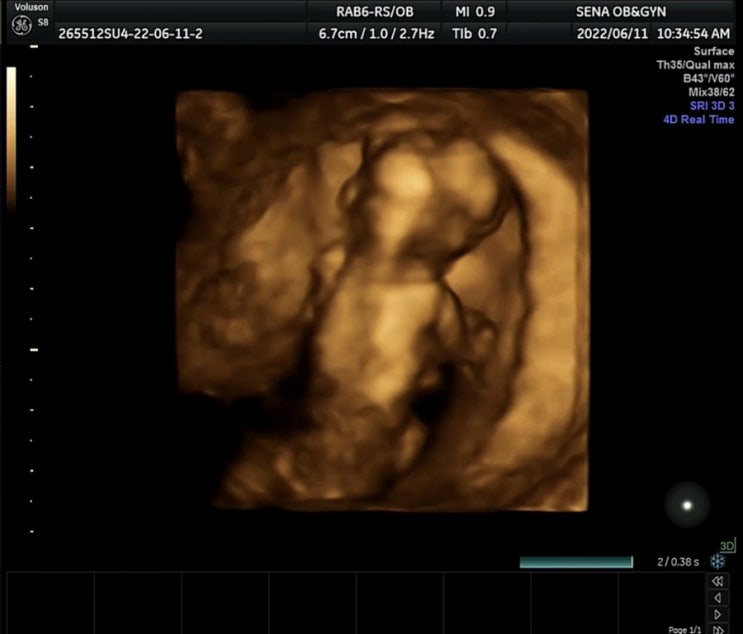Go to previous clipboard page arrow
The width and height of the screenshot is (743, 634).
coord(717,598)
